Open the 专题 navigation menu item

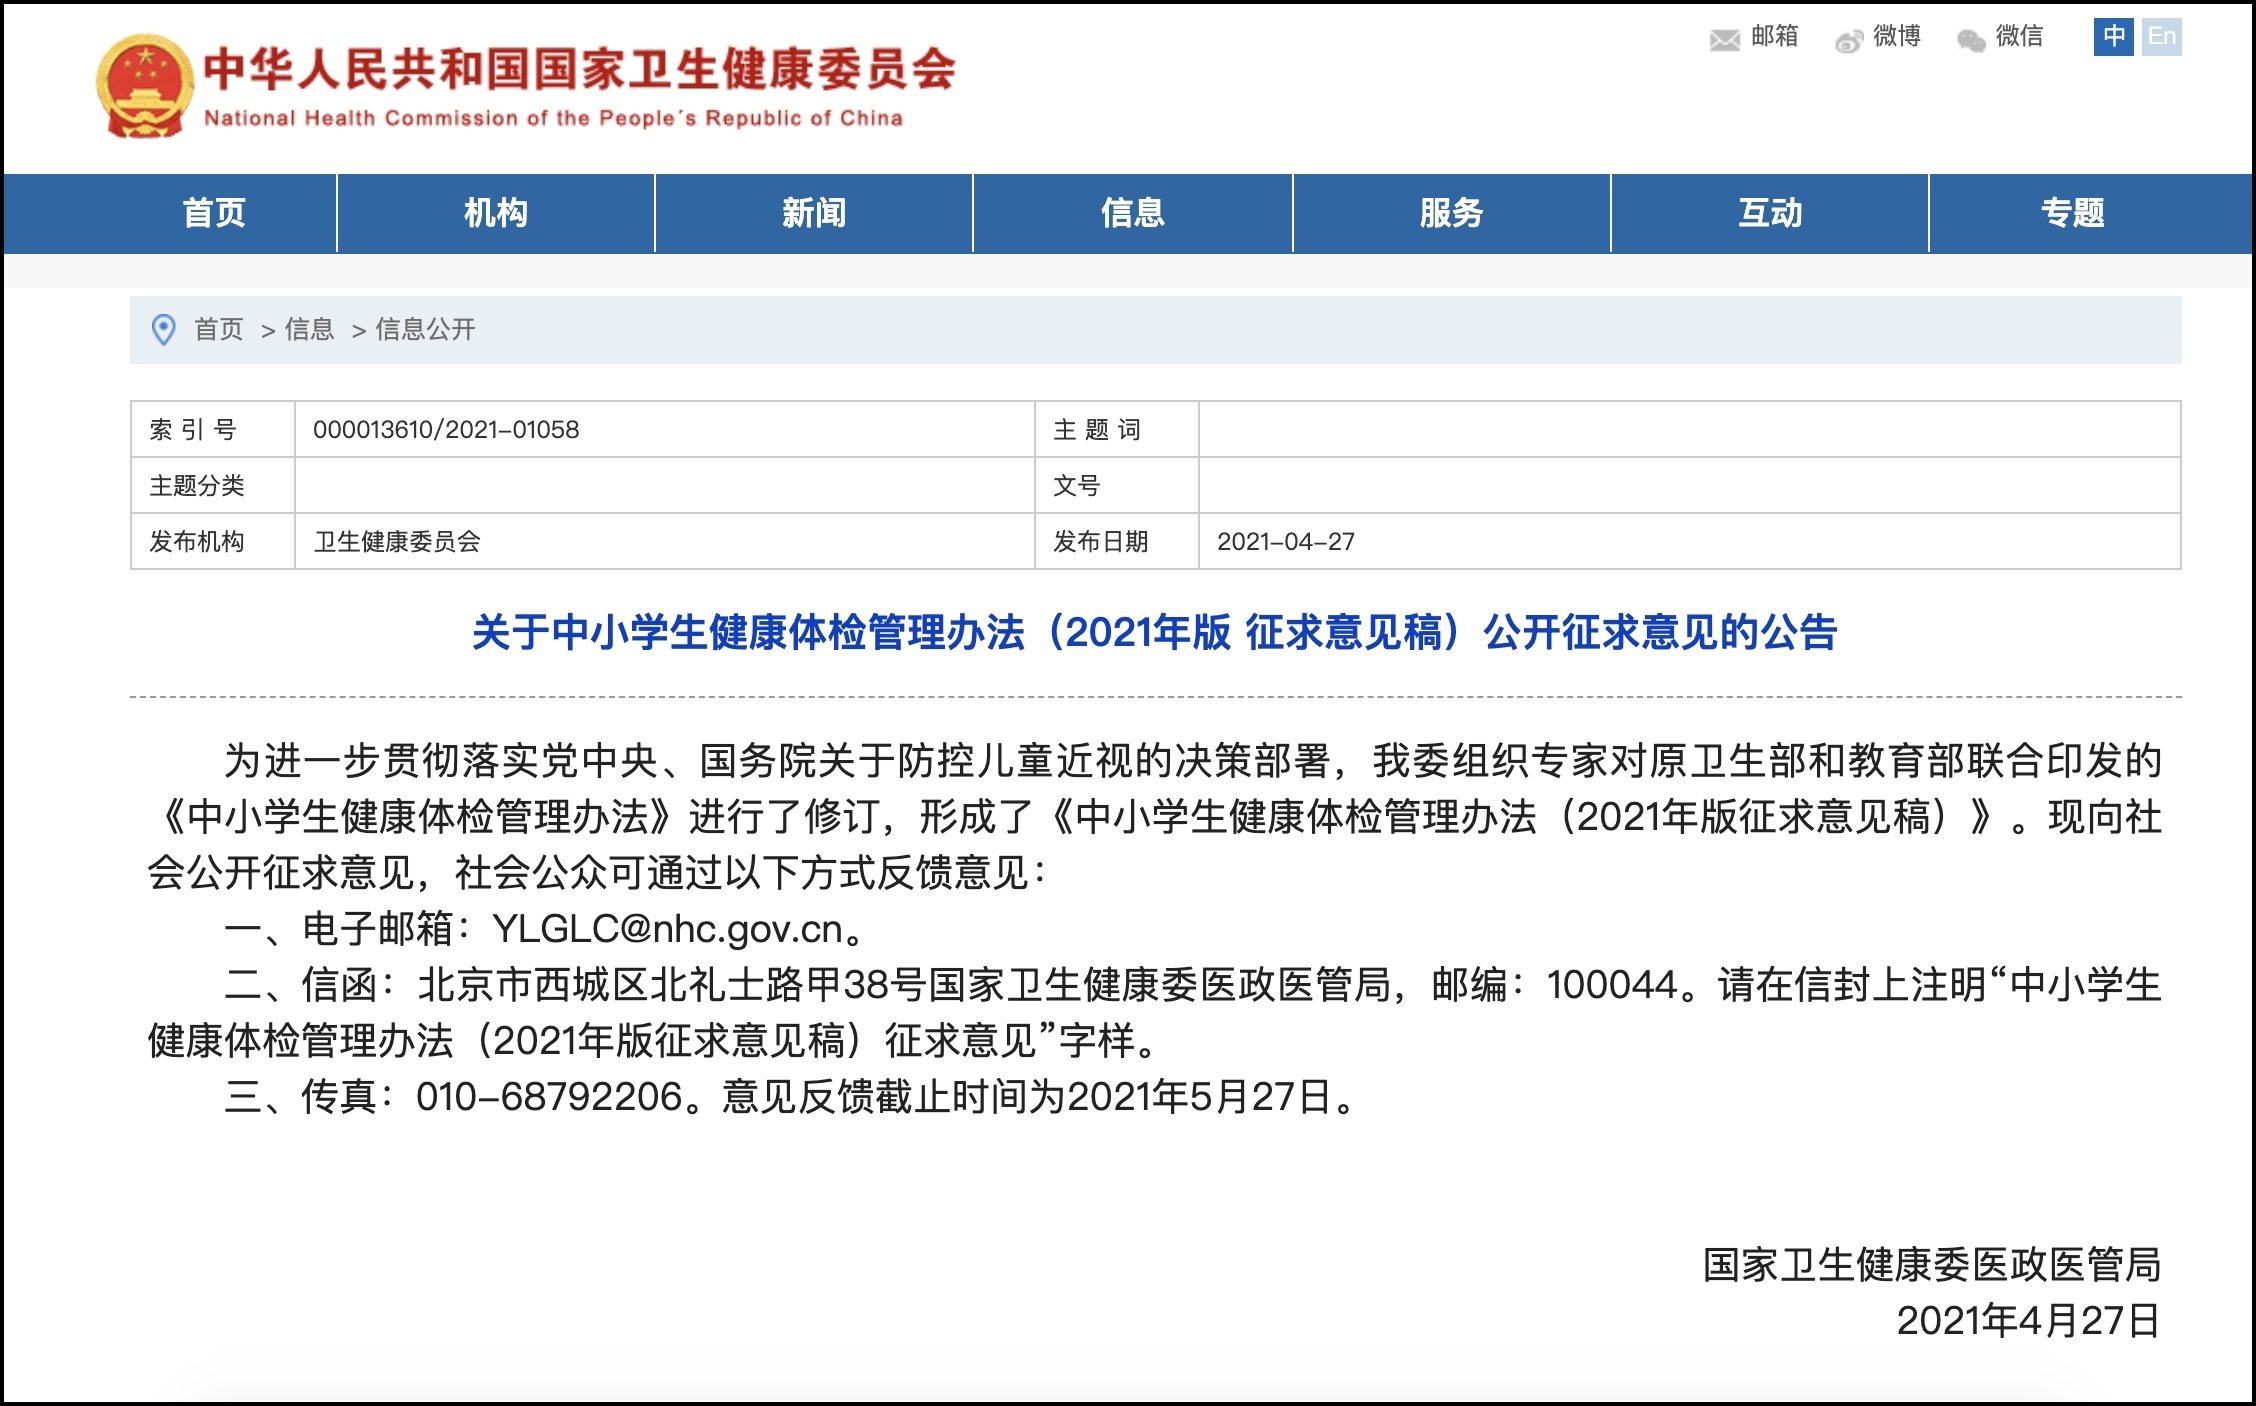click(x=2072, y=213)
